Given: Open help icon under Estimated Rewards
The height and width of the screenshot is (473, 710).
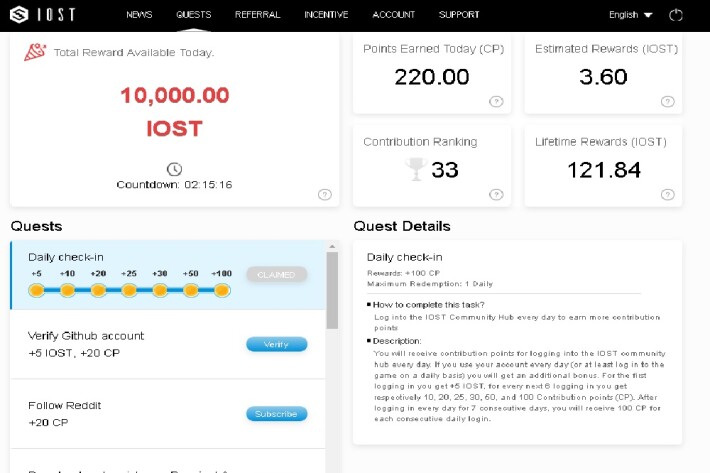Looking at the screenshot, I should [667, 101].
